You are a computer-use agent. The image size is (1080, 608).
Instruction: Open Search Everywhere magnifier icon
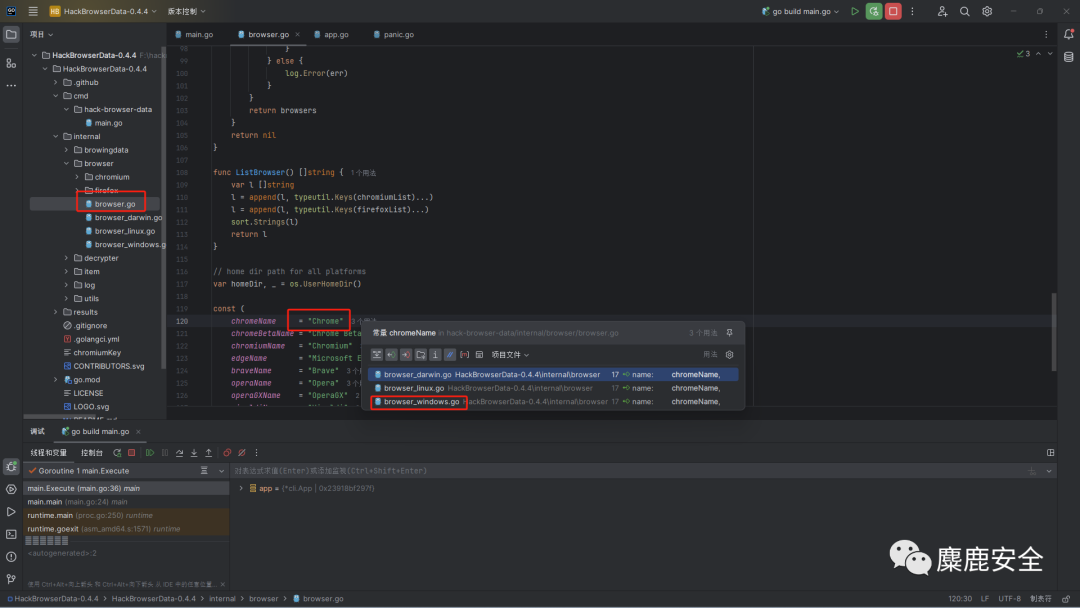pyautogui.click(x=964, y=11)
